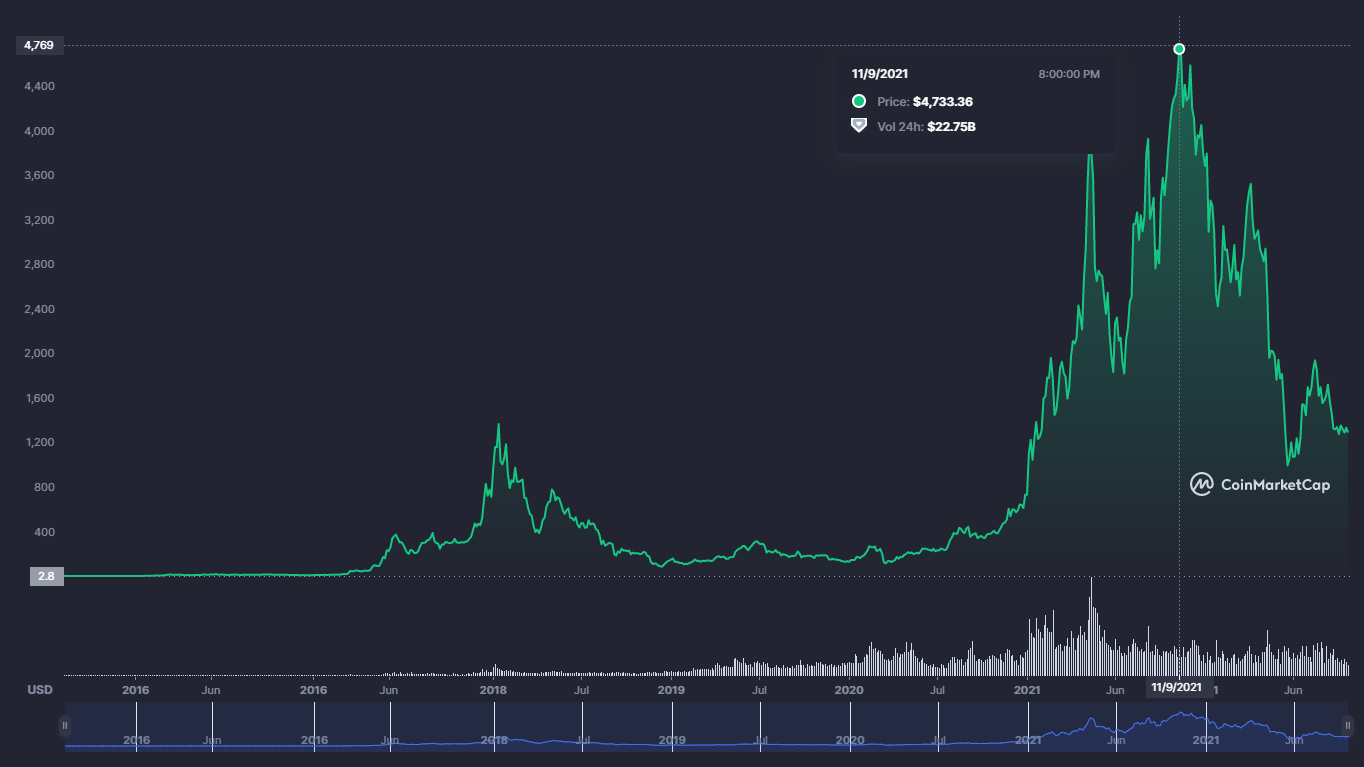Click the 2018 label inside range navigator
The image size is (1364, 767).
(494, 740)
